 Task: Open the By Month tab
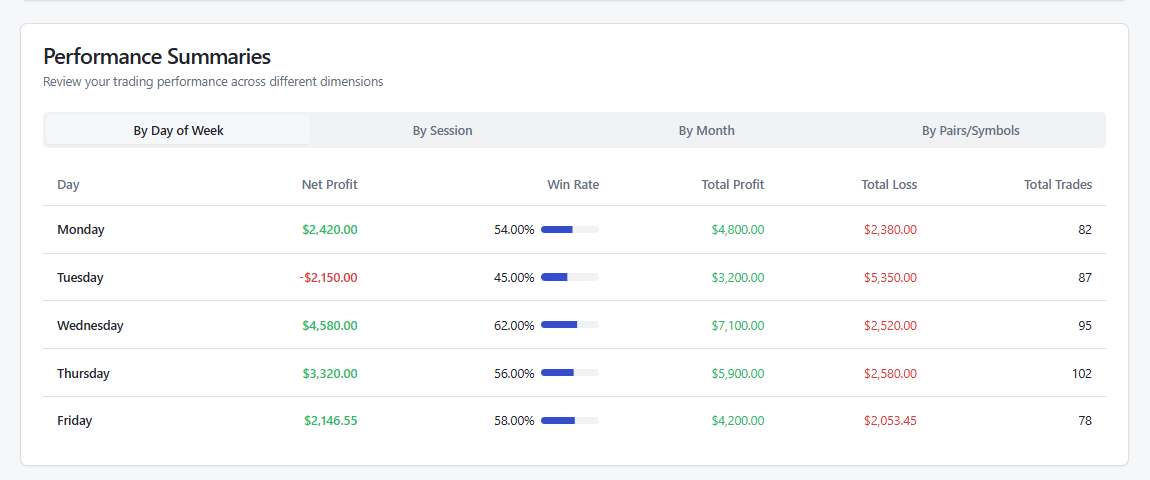[x=706, y=130]
